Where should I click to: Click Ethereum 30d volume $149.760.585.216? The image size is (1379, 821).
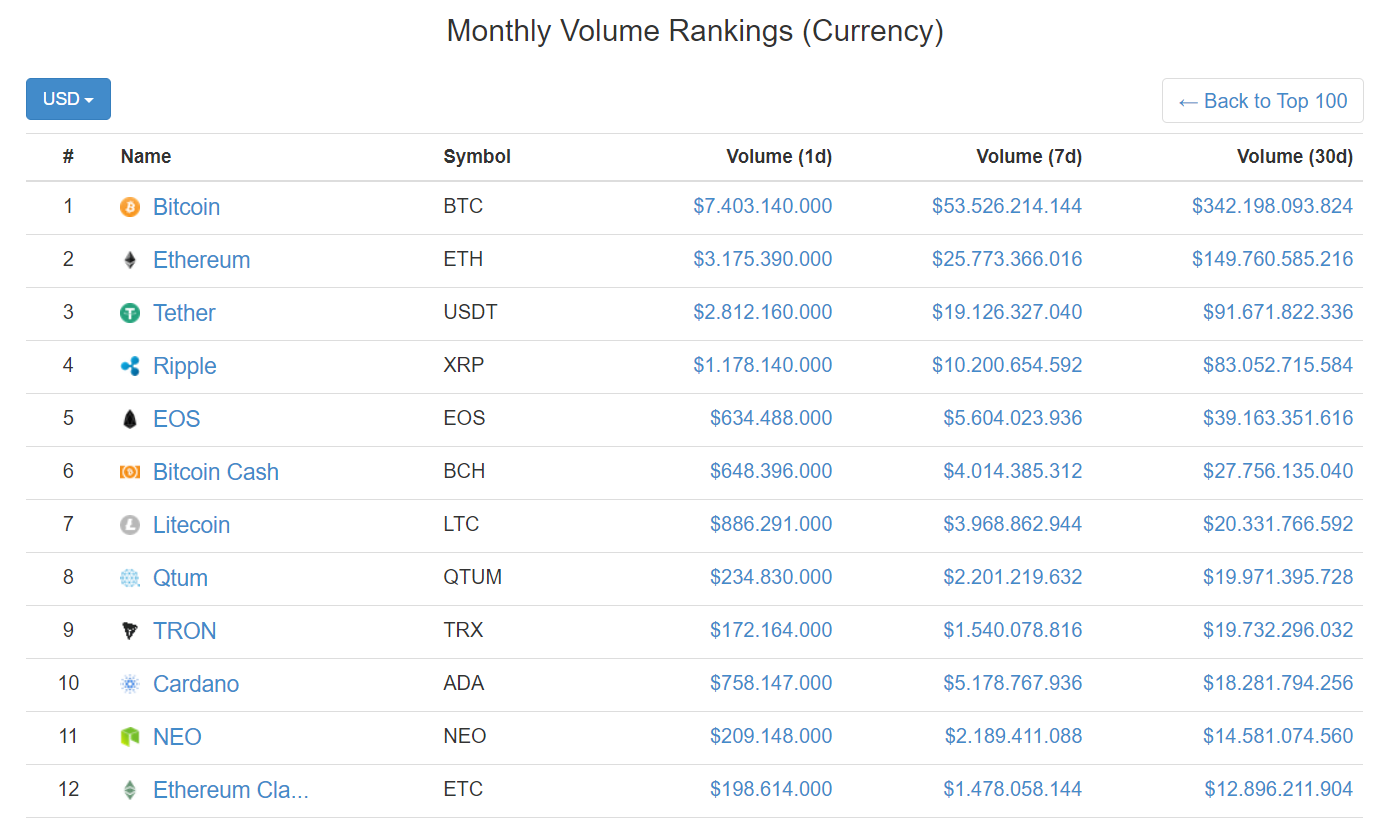pos(1272,259)
